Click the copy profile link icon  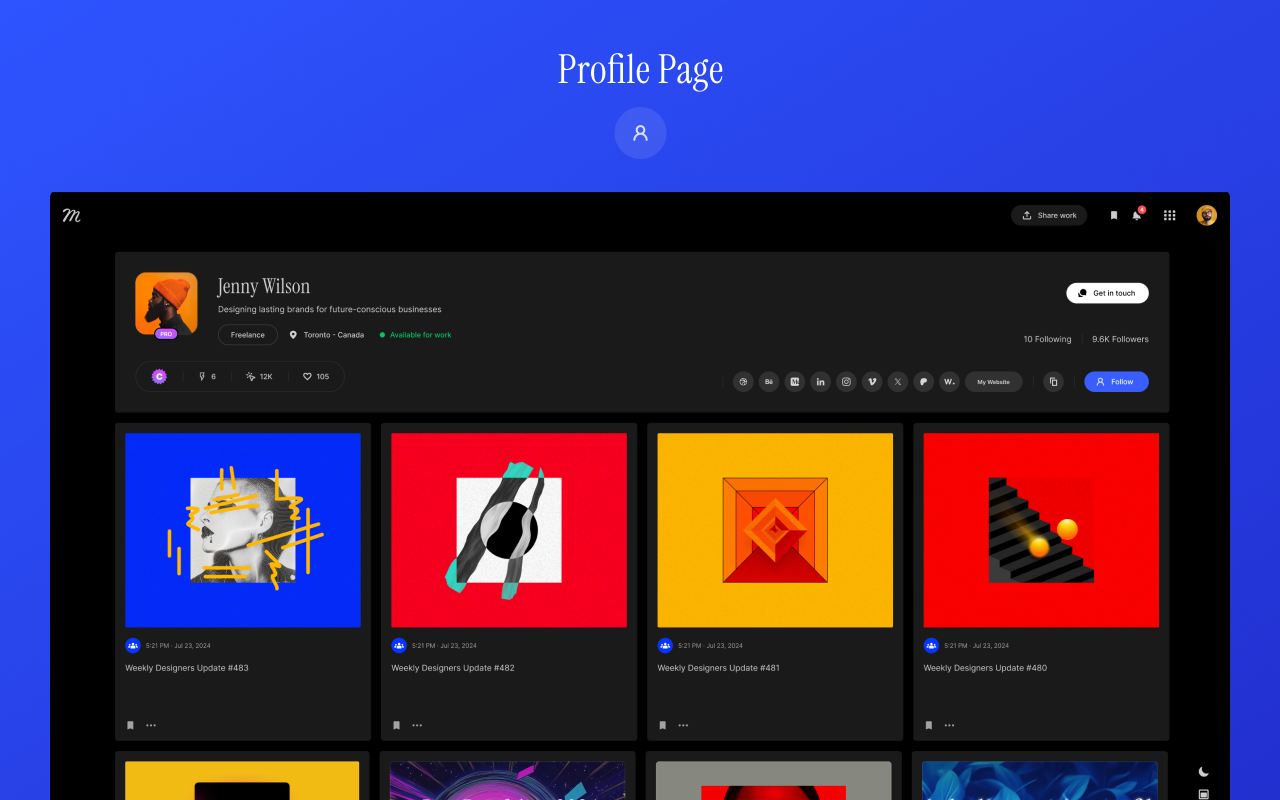[x=1053, y=381]
